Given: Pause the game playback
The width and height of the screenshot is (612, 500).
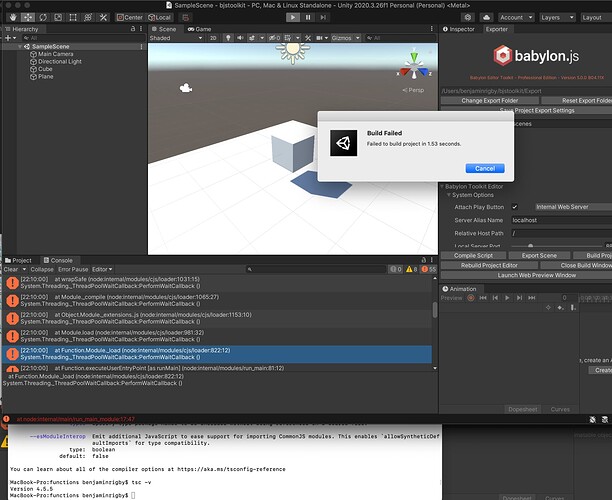Looking at the screenshot, I should (308, 17).
